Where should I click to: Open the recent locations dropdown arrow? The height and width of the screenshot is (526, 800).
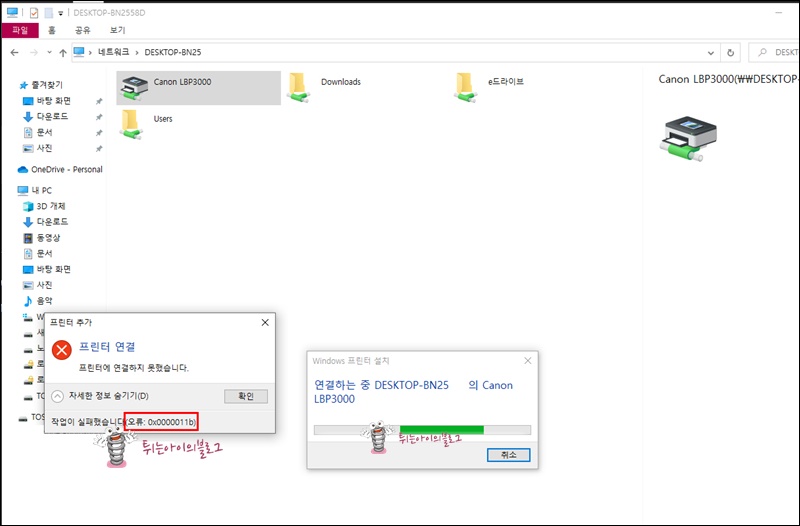(x=49, y=53)
